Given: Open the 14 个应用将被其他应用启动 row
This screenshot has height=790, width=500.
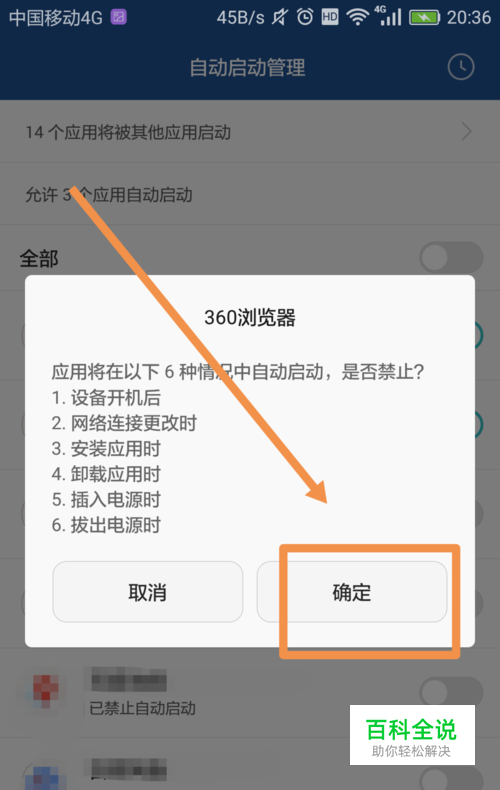Looking at the screenshot, I should click(x=250, y=132).
